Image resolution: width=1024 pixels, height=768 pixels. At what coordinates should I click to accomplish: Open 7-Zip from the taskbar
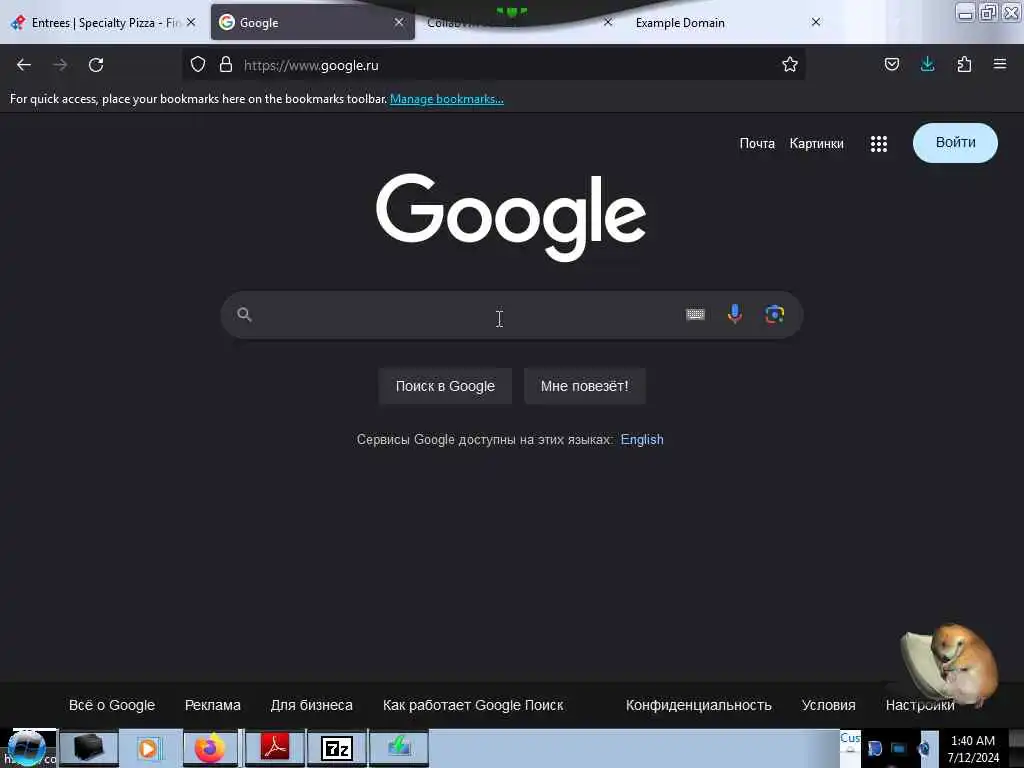337,748
